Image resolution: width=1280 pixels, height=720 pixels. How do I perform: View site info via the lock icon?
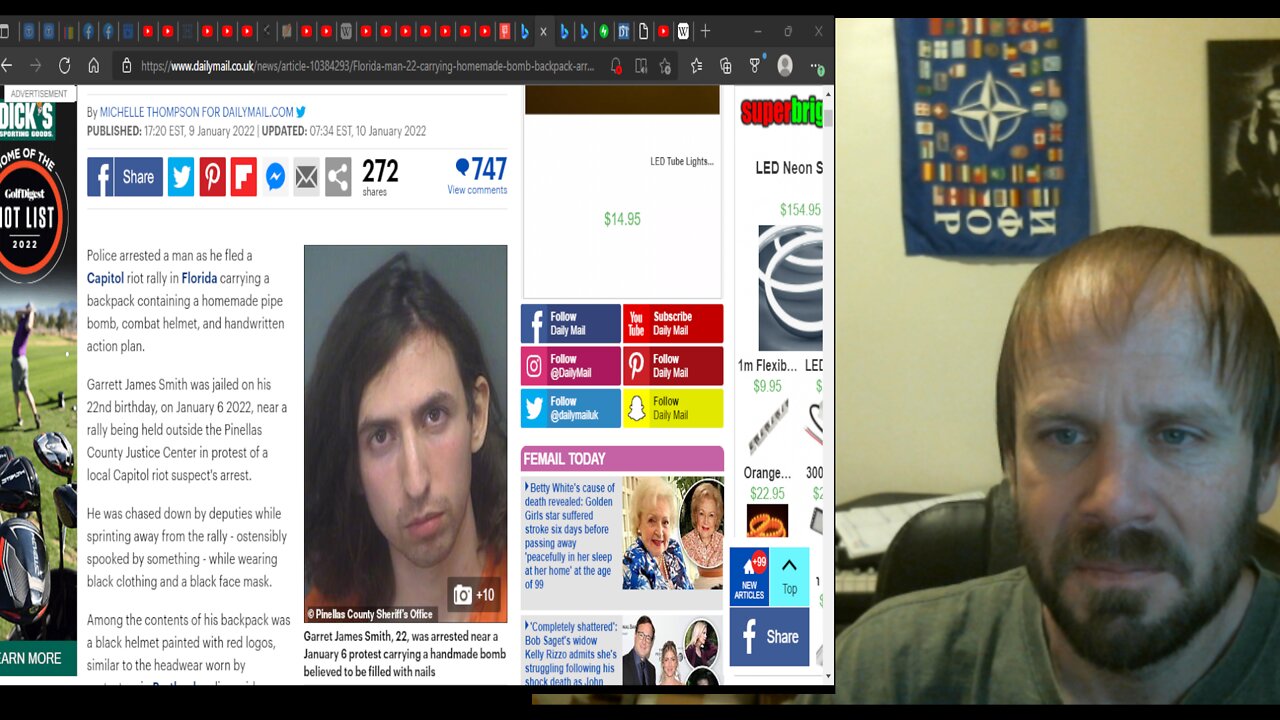pyautogui.click(x=126, y=66)
